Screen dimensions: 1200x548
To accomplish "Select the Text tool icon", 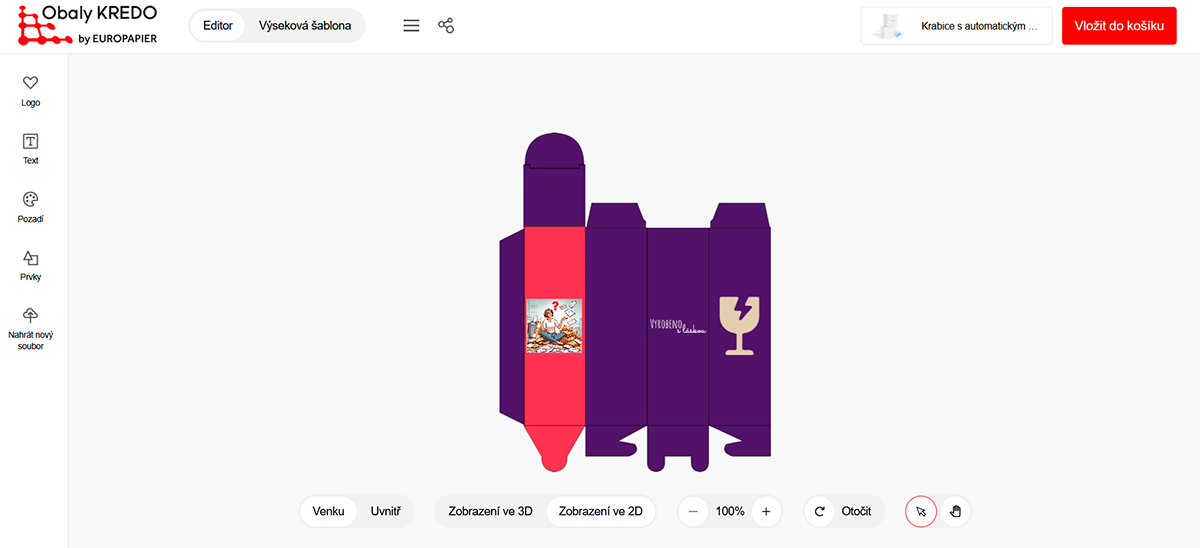I will point(31,142).
